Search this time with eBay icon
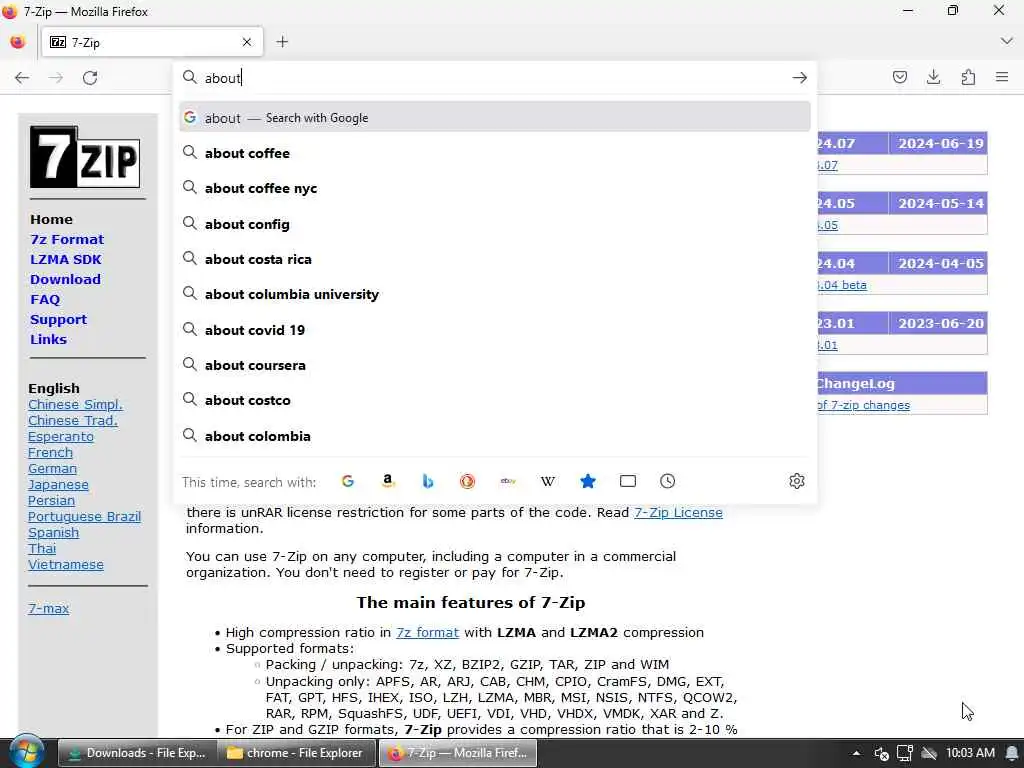The height and width of the screenshot is (768, 1024). pos(508,481)
